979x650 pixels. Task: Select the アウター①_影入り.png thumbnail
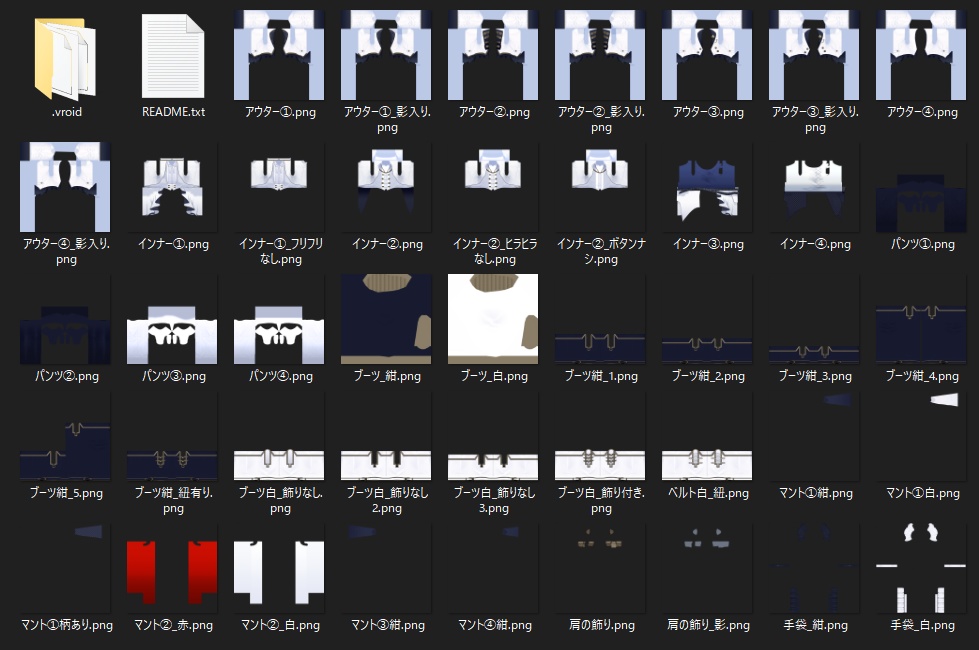click(x=386, y=55)
